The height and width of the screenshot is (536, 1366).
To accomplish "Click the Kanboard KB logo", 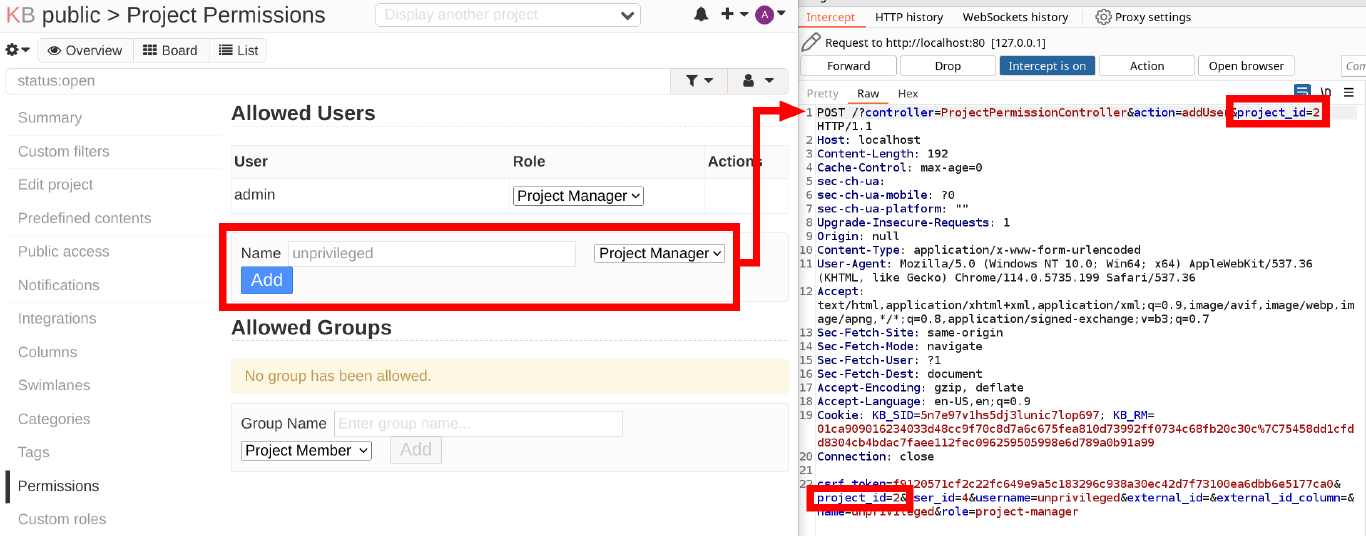I will click(20, 15).
